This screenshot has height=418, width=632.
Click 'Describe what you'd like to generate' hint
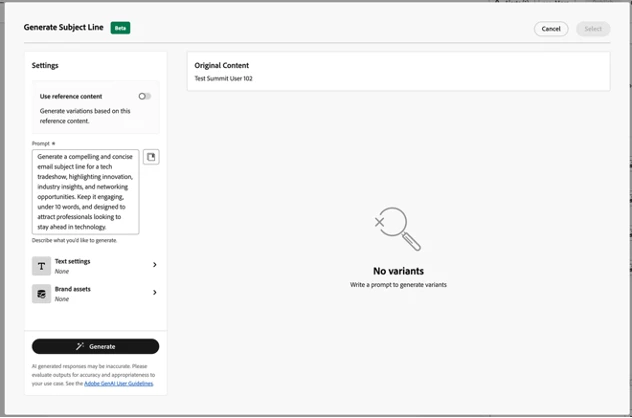coord(75,241)
